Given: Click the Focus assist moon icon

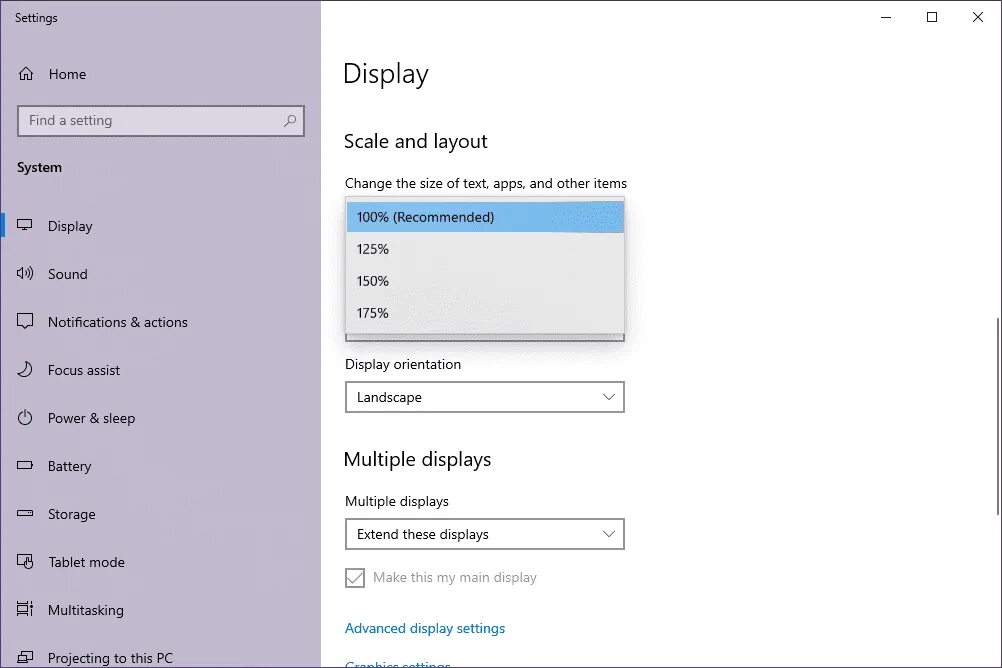Looking at the screenshot, I should [25, 369].
